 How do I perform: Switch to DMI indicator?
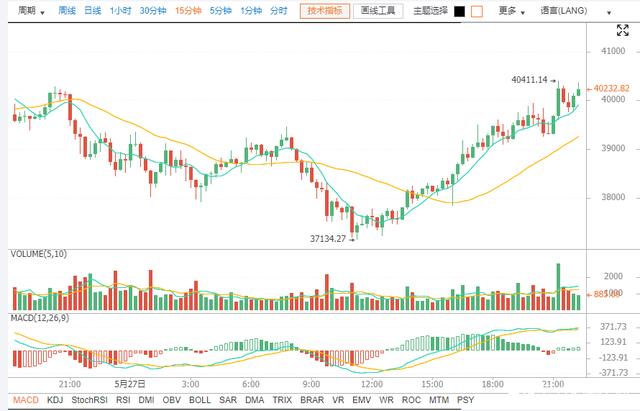pyautogui.click(x=147, y=400)
